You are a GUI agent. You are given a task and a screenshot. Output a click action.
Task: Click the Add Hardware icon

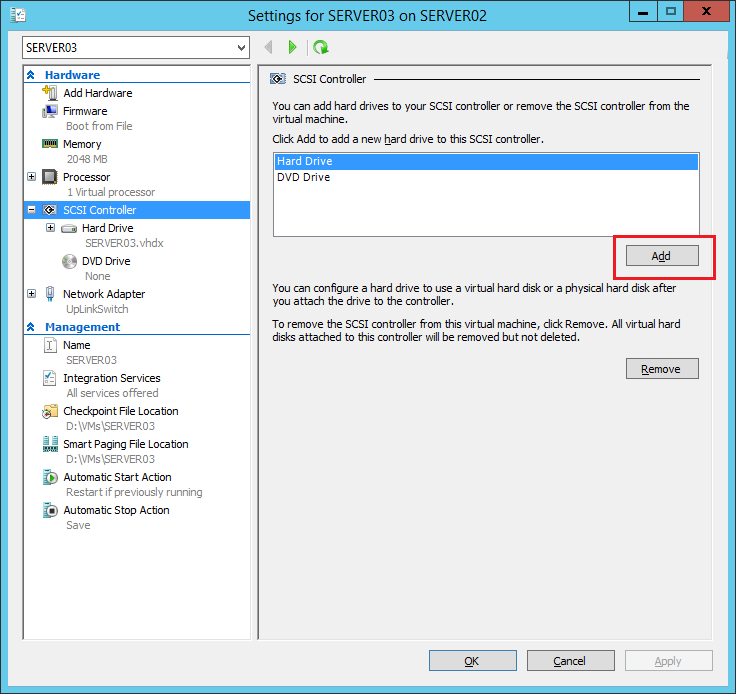point(50,92)
